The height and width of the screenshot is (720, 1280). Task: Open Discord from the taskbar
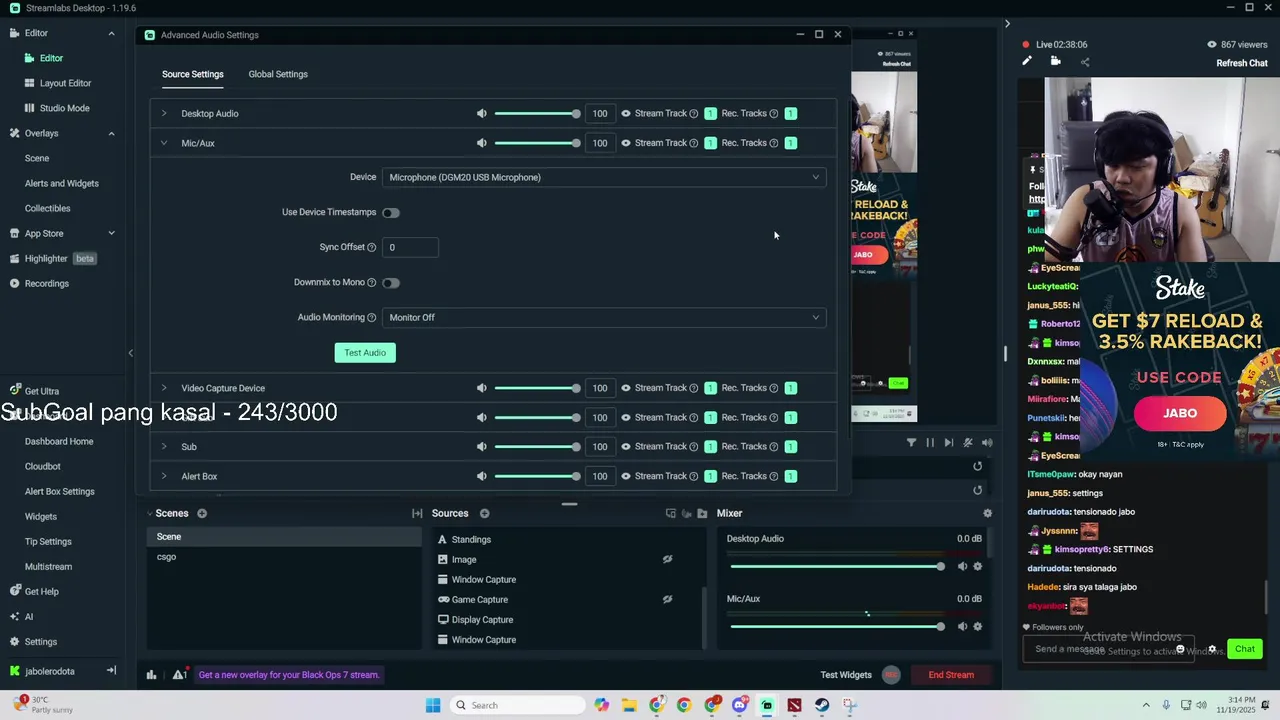pos(740,705)
